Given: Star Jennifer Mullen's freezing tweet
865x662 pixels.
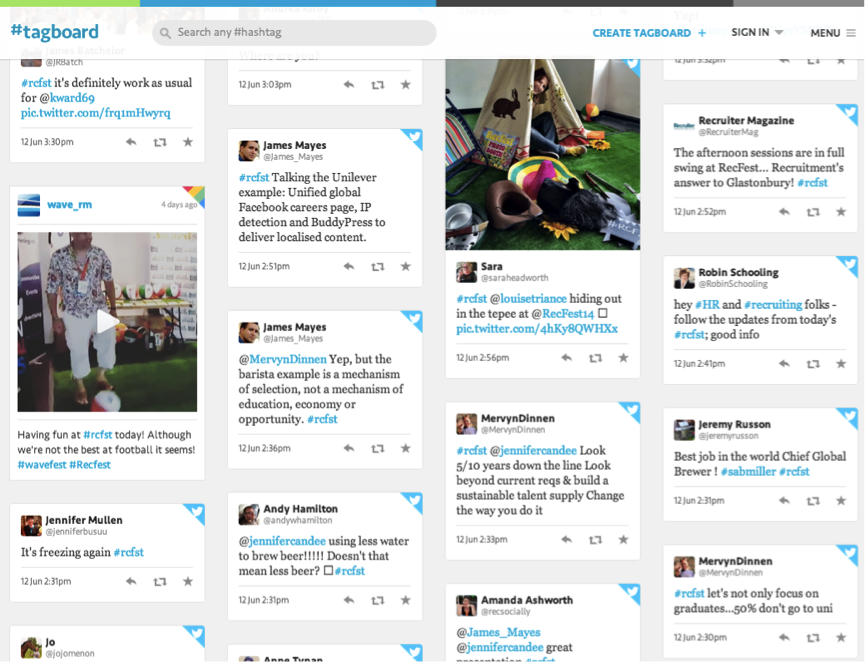Looking at the screenshot, I should click(188, 581).
